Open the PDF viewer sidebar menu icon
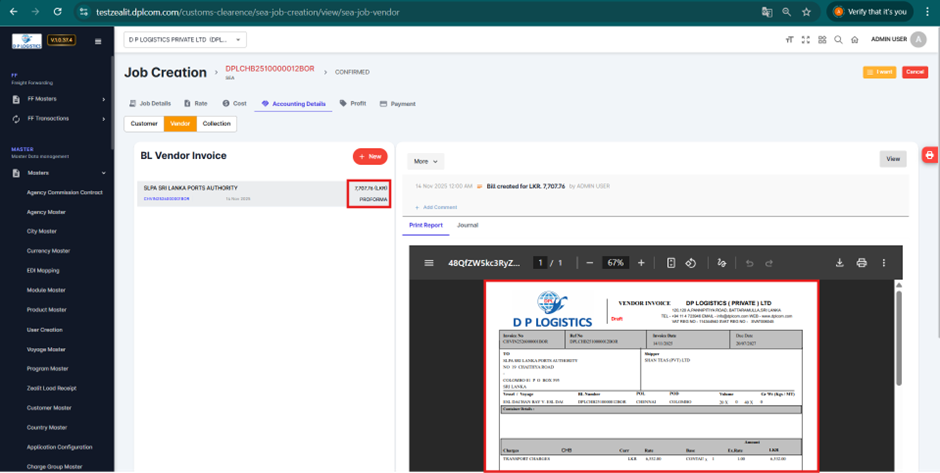The height and width of the screenshot is (473, 940). coord(429,263)
